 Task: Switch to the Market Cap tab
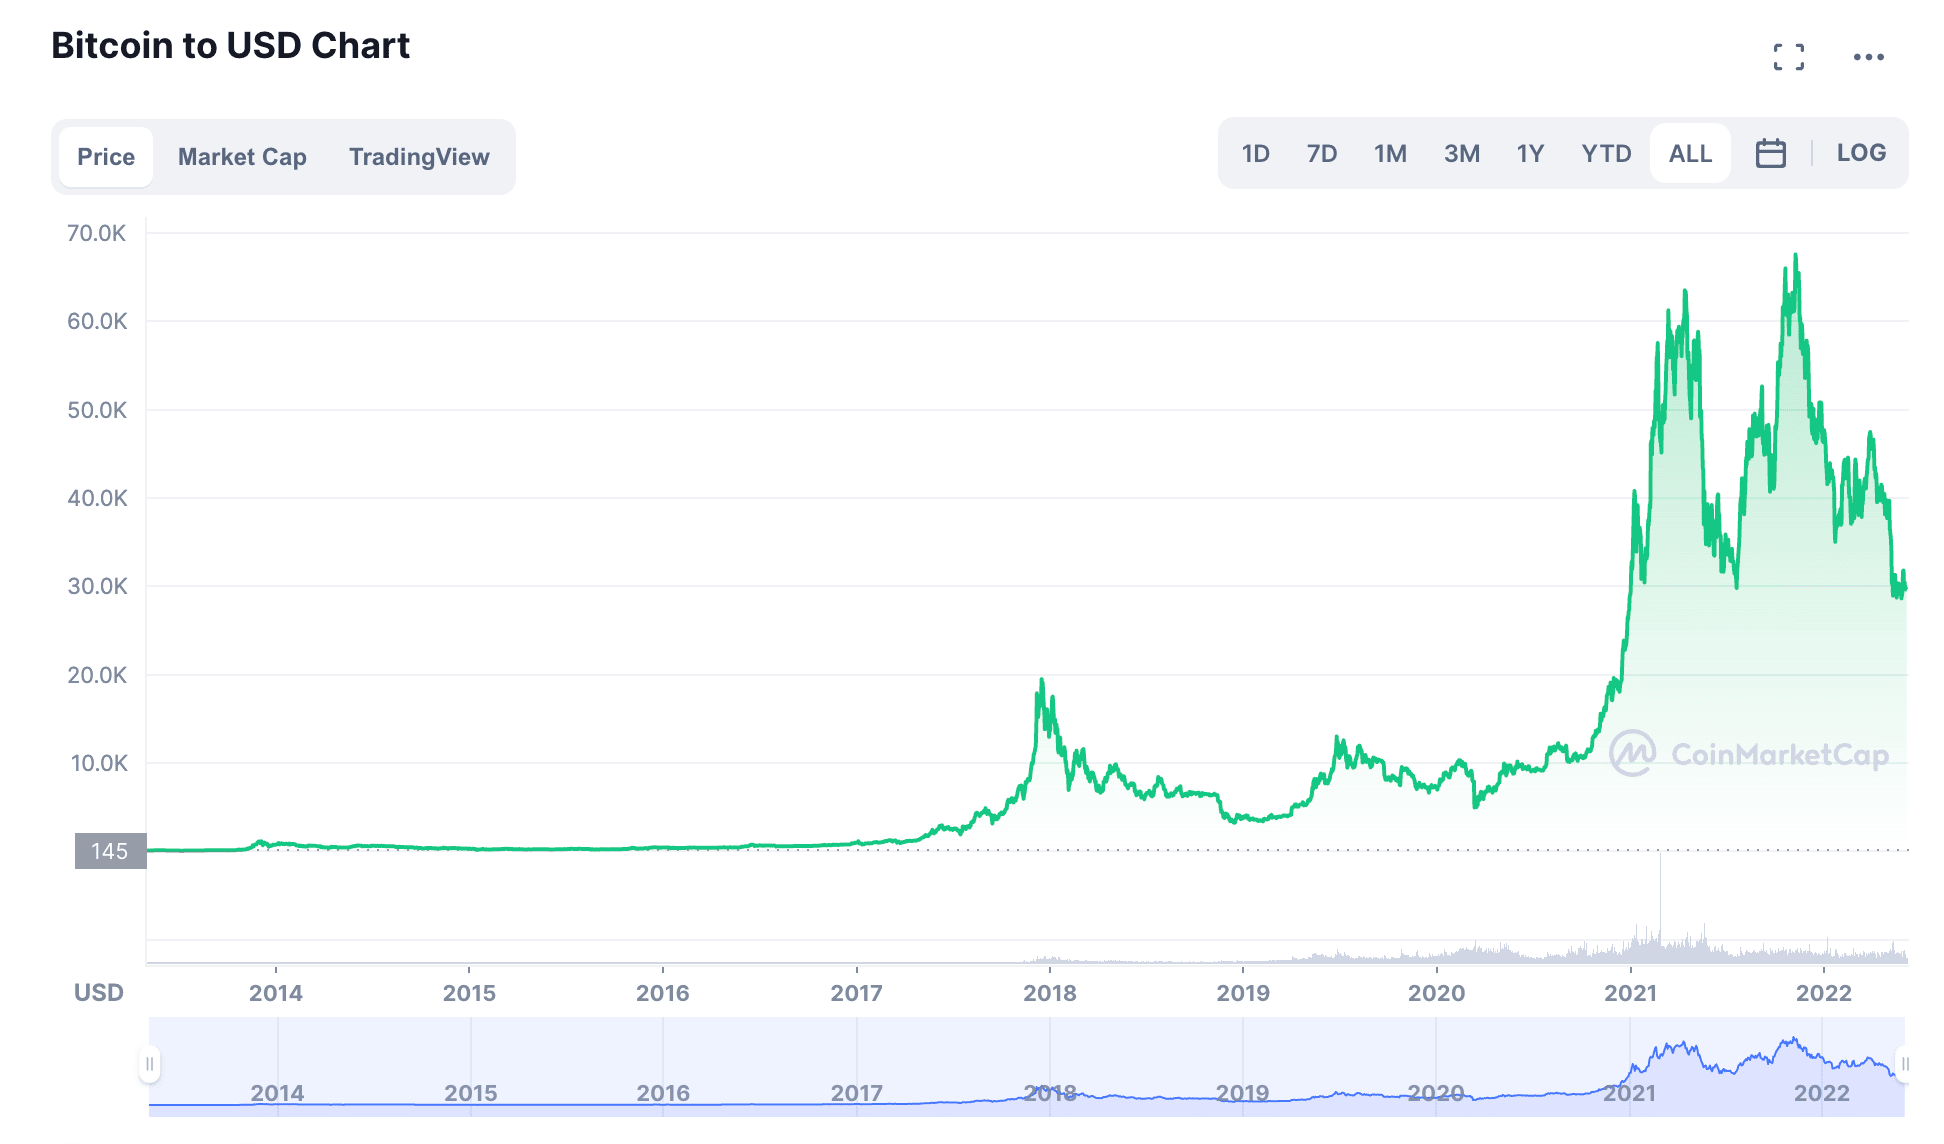(242, 157)
